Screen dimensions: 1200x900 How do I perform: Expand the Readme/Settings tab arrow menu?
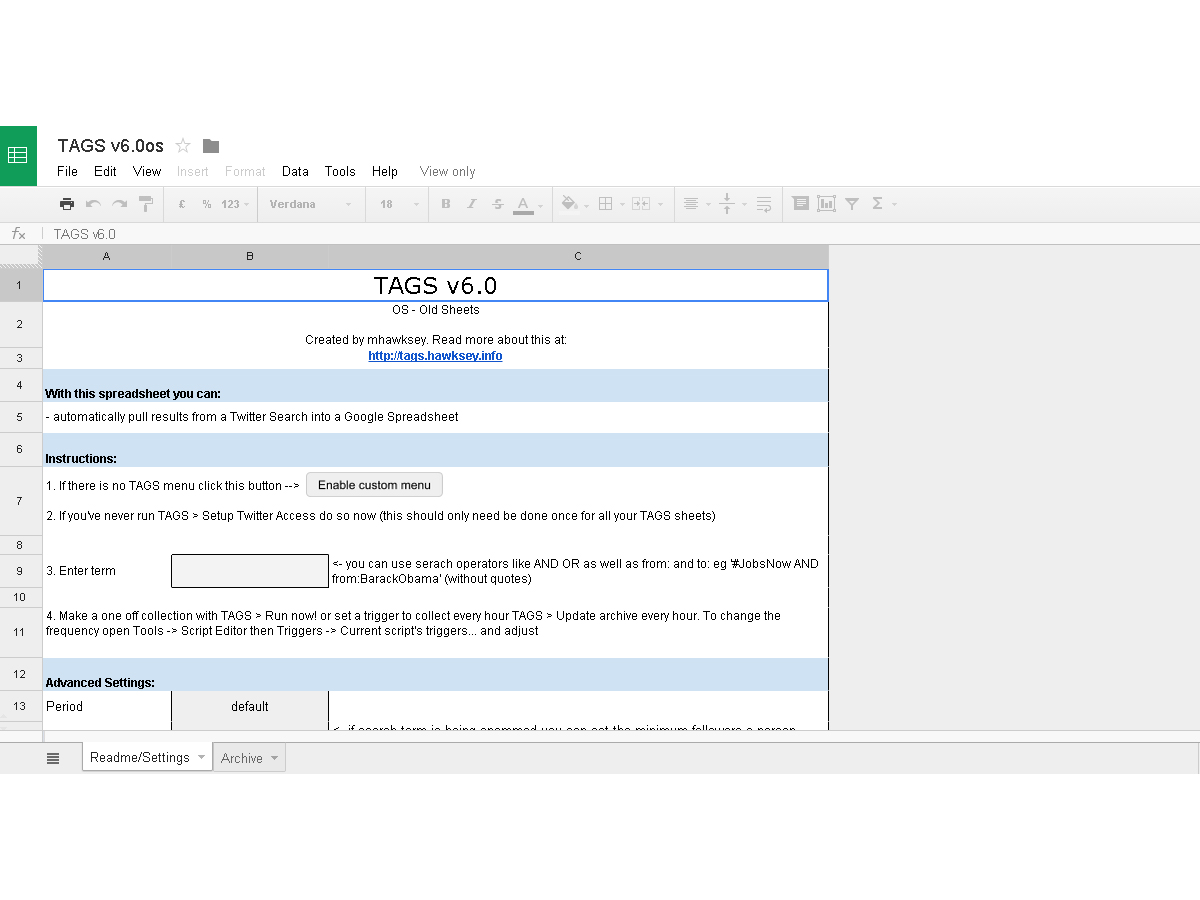[201, 757]
